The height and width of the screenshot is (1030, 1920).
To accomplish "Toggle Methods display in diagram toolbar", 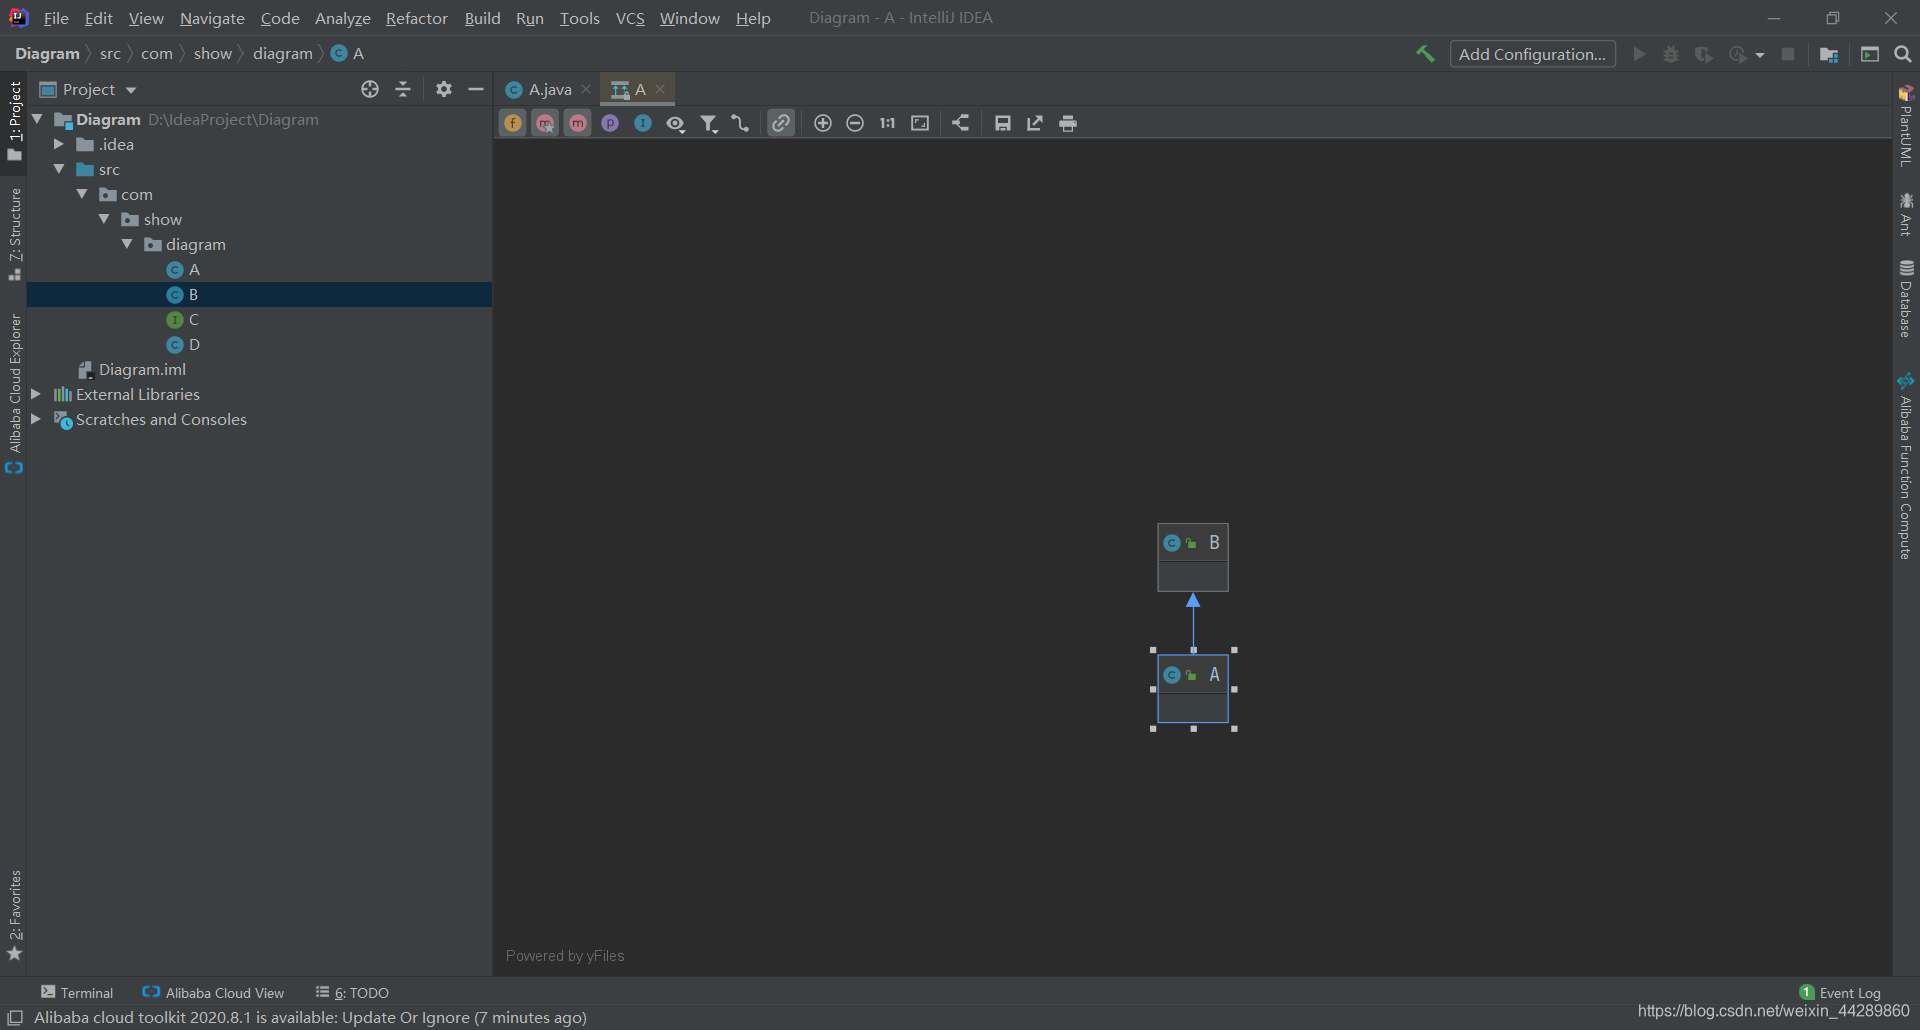I will (578, 123).
